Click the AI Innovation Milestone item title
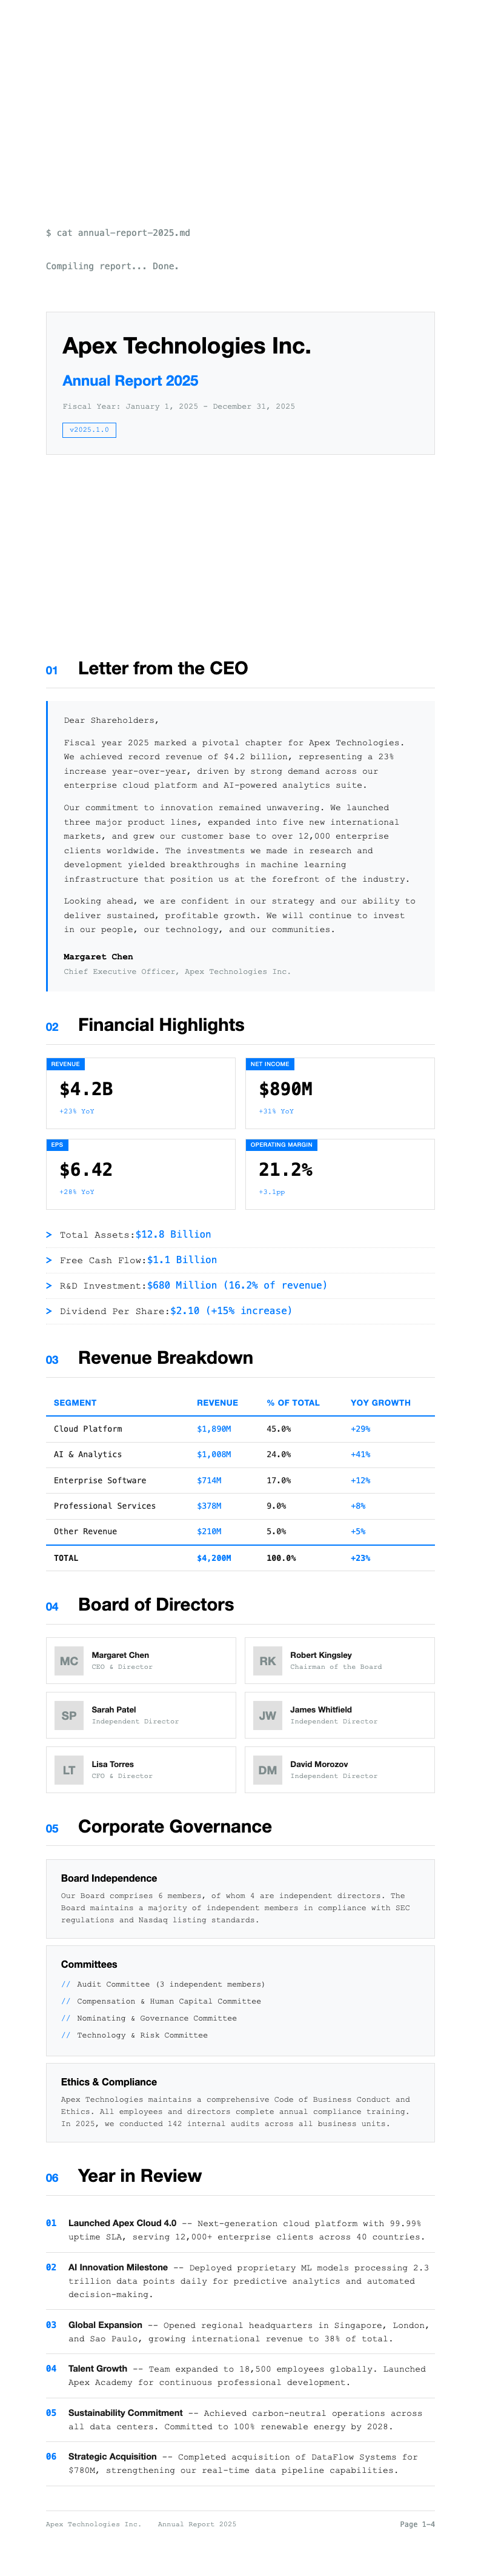 [x=118, y=2267]
